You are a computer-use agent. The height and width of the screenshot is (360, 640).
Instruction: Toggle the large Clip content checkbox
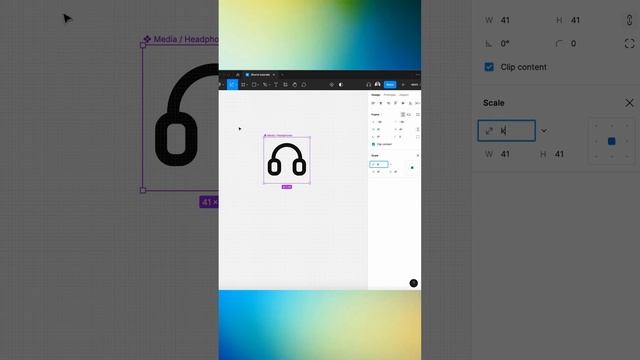489,67
